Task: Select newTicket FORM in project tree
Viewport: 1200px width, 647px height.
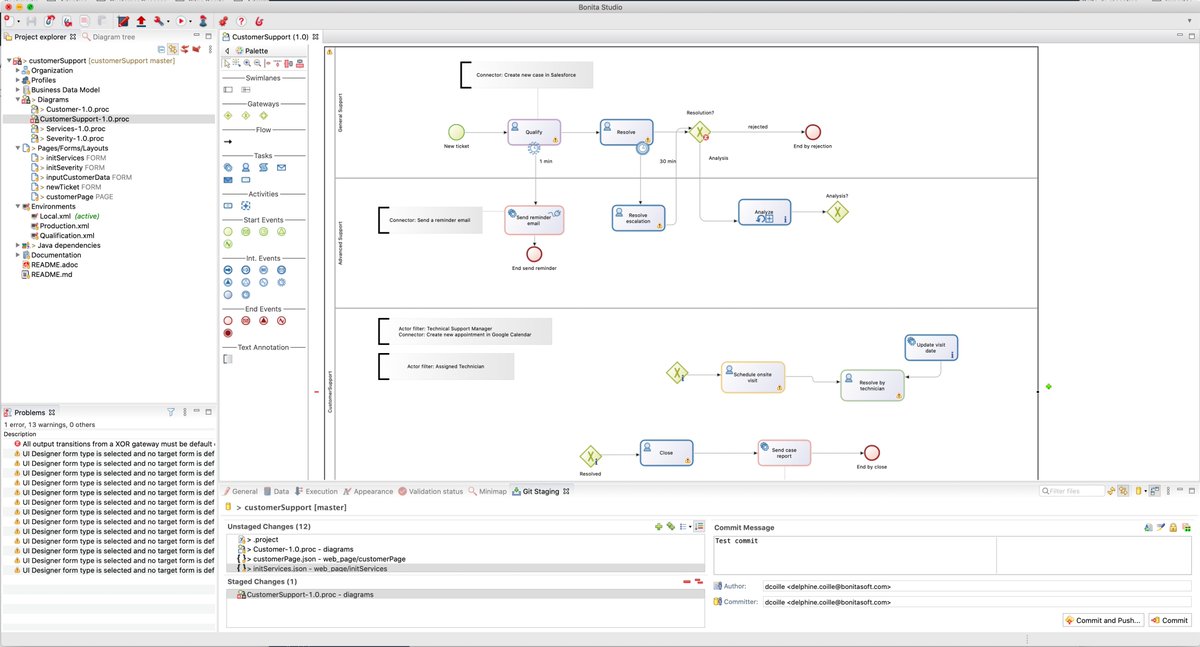Action: [x=66, y=187]
